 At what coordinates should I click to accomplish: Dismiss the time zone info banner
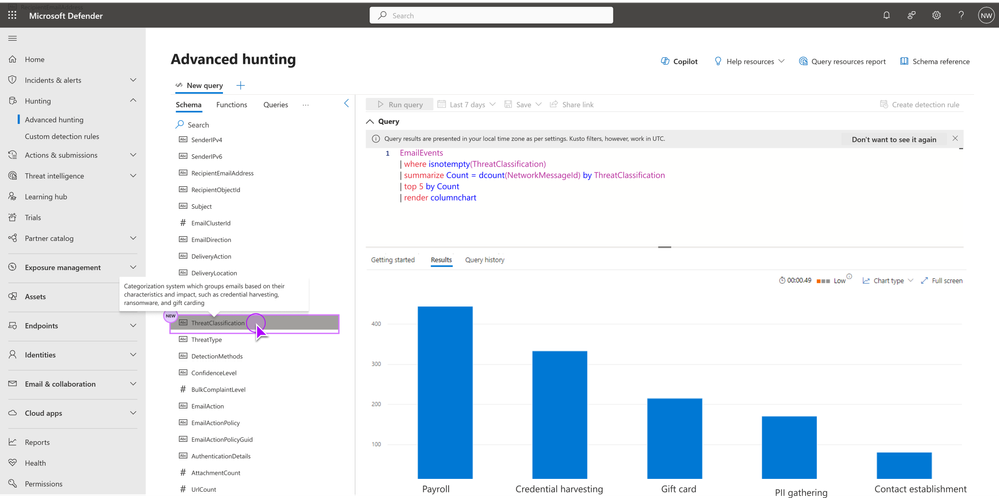coord(954,138)
